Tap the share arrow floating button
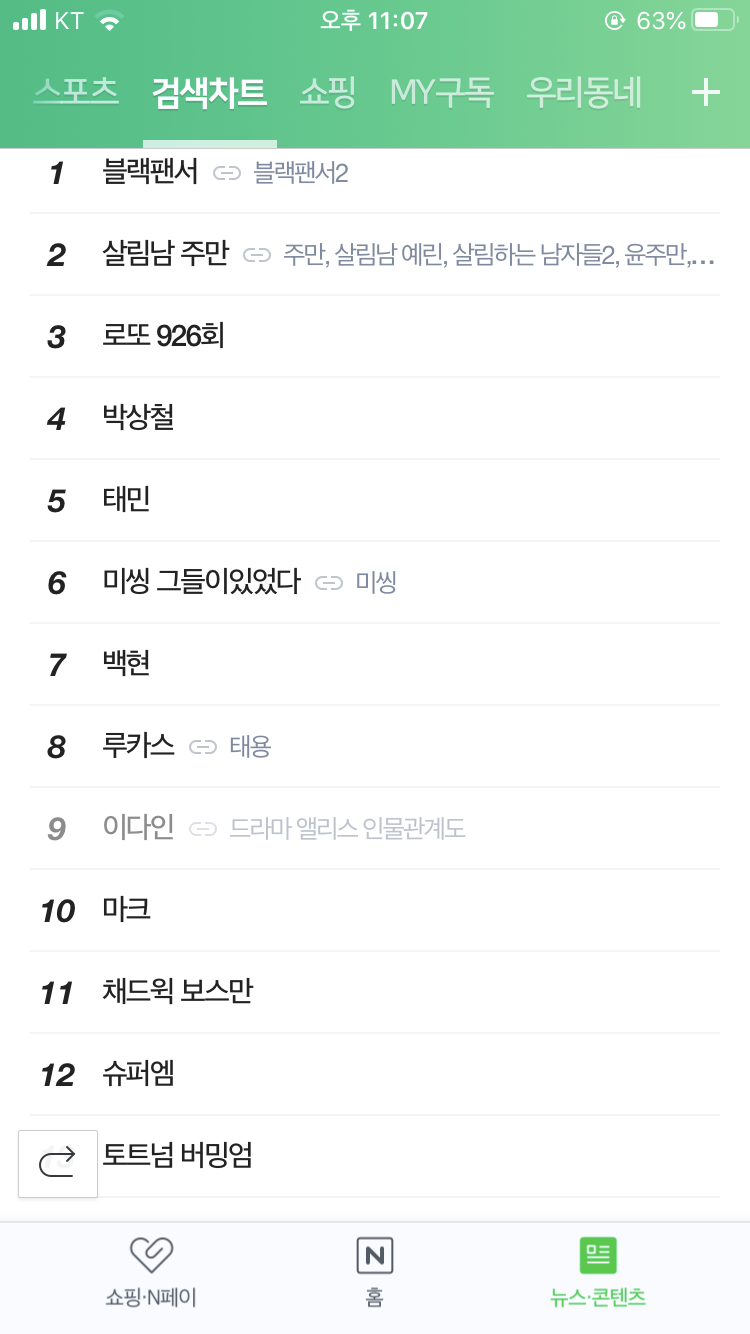This screenshot has width=750, height=1334. coord(58,1163)
